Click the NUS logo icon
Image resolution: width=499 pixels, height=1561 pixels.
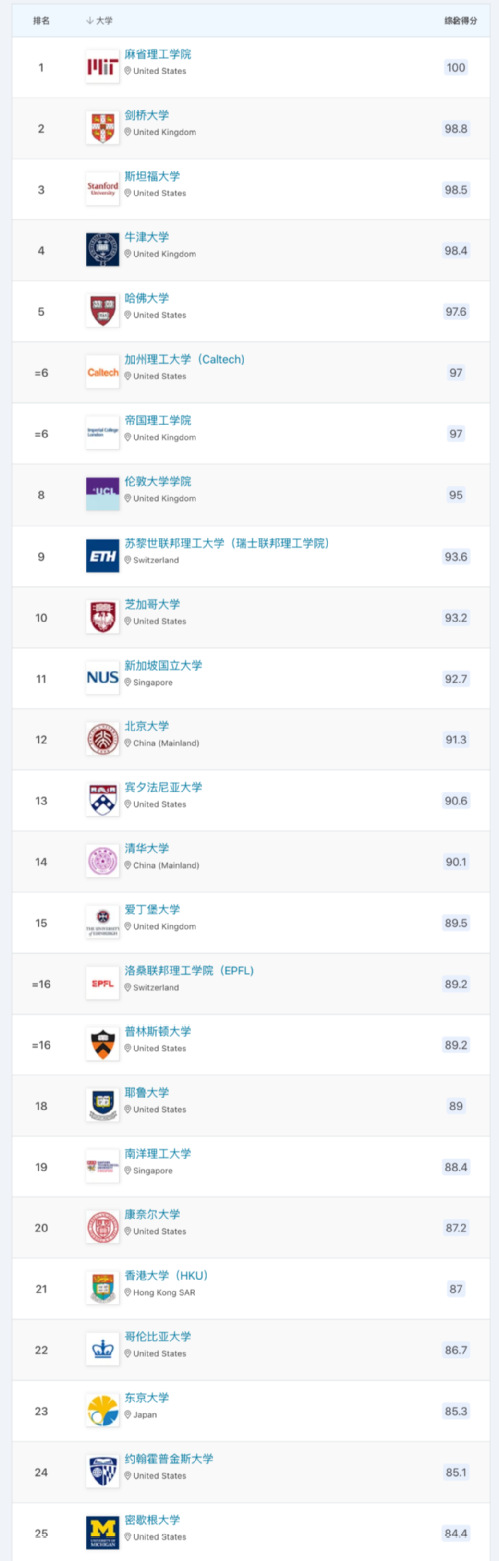[103, 678]
